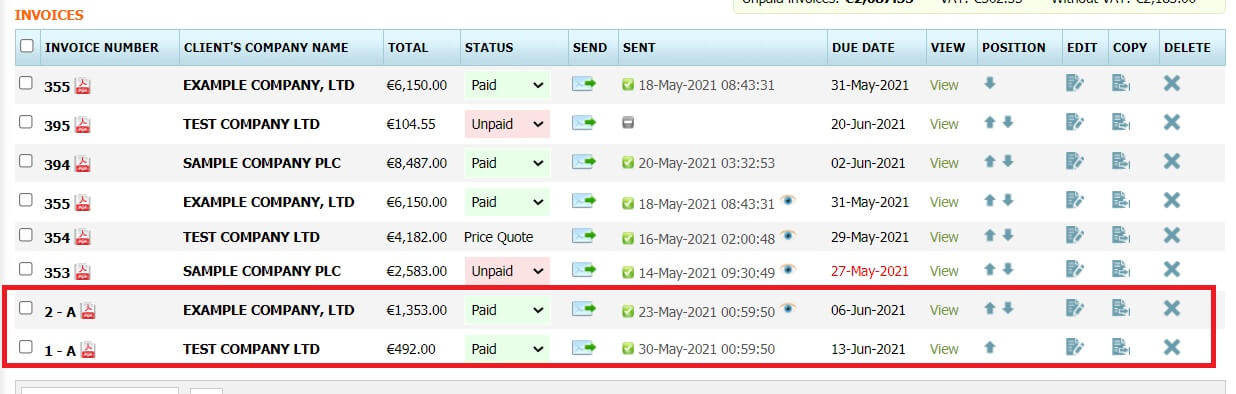Move invoice 2 - A down one position

tap(1007, 308)
